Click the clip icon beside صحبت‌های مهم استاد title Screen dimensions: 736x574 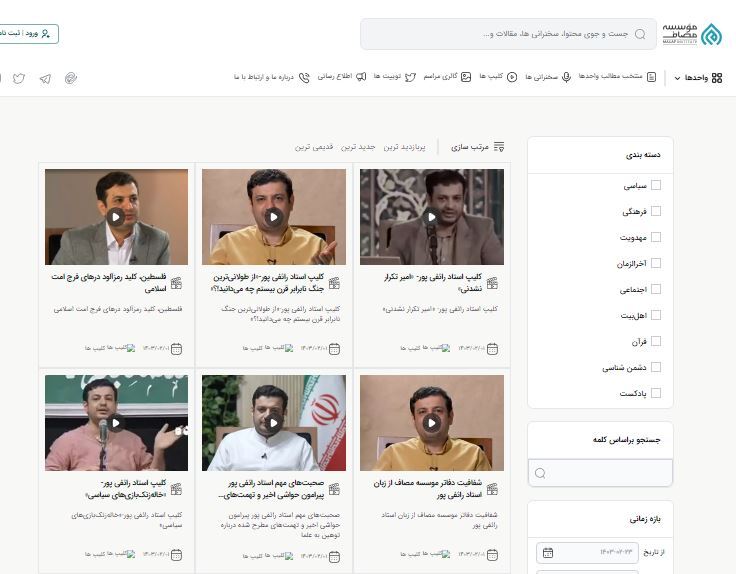click(334, 489)
